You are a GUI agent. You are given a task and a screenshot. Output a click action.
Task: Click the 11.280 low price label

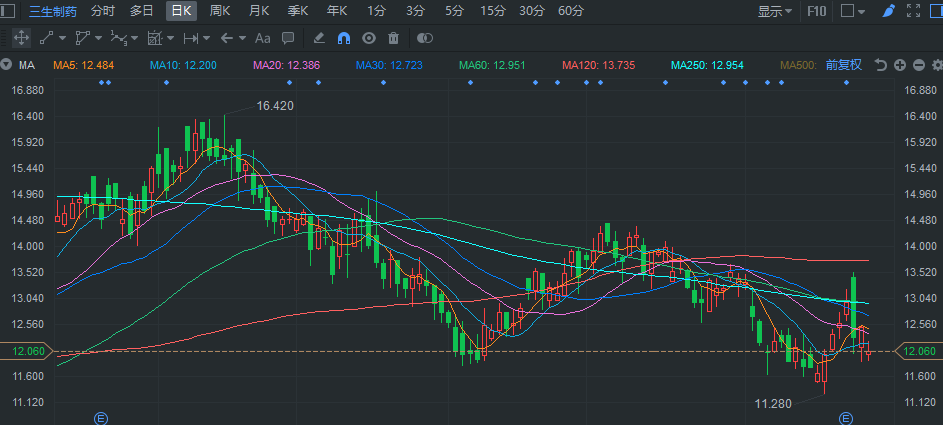[x=773, y=404]
